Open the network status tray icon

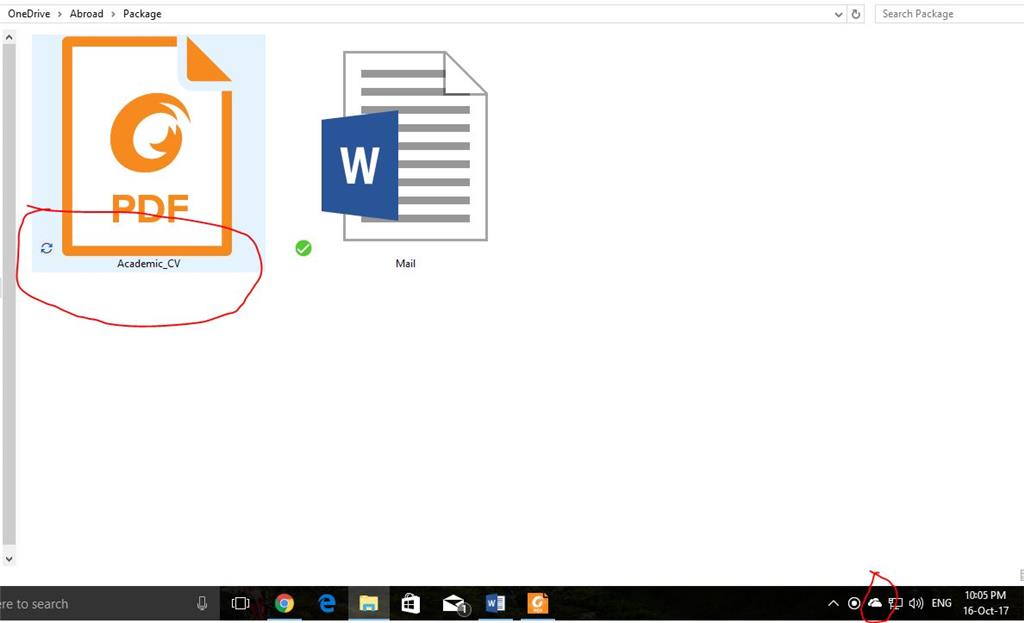point(895,603)
